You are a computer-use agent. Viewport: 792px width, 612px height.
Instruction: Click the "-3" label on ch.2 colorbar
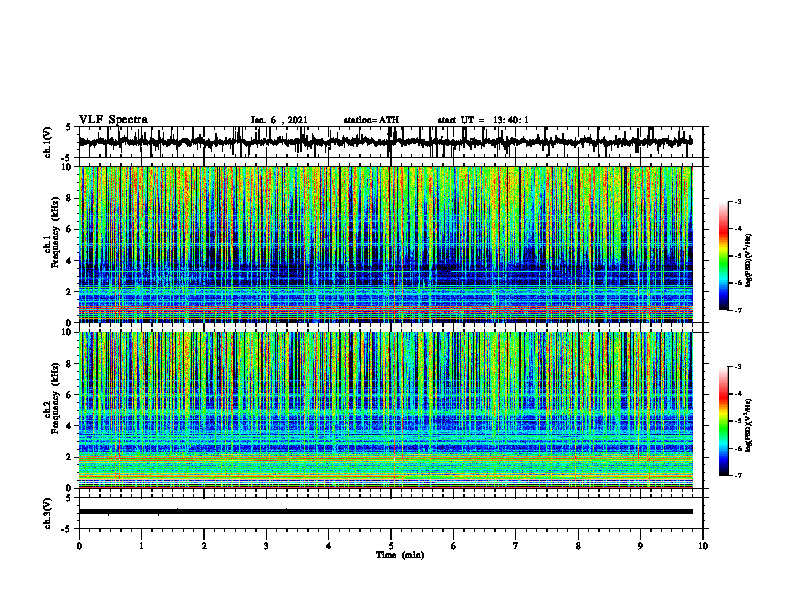[x=738, y=367]
